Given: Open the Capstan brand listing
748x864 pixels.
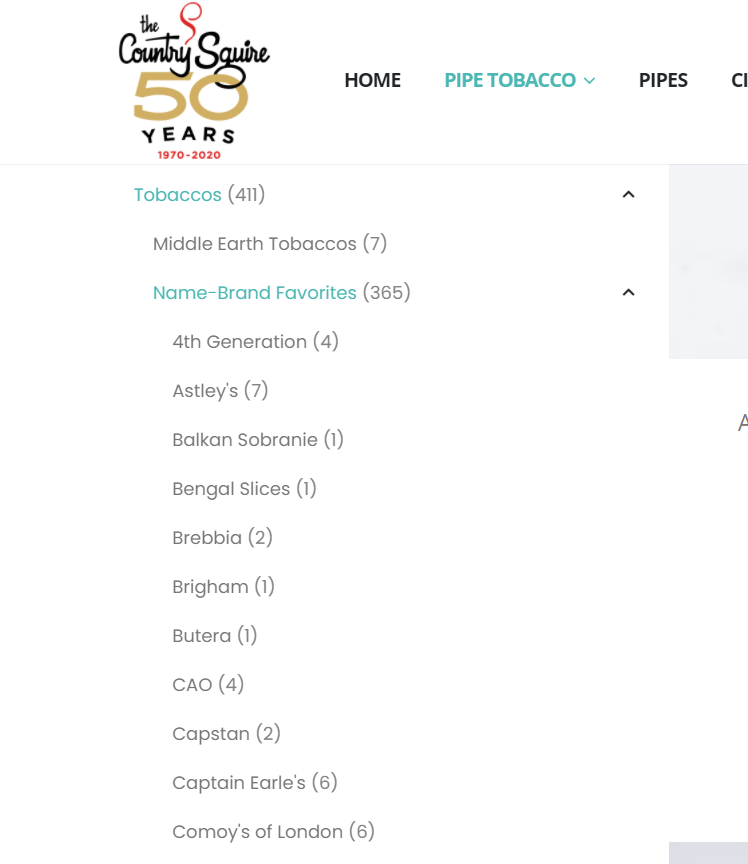Looking at the screenshot, I should 211,734.
